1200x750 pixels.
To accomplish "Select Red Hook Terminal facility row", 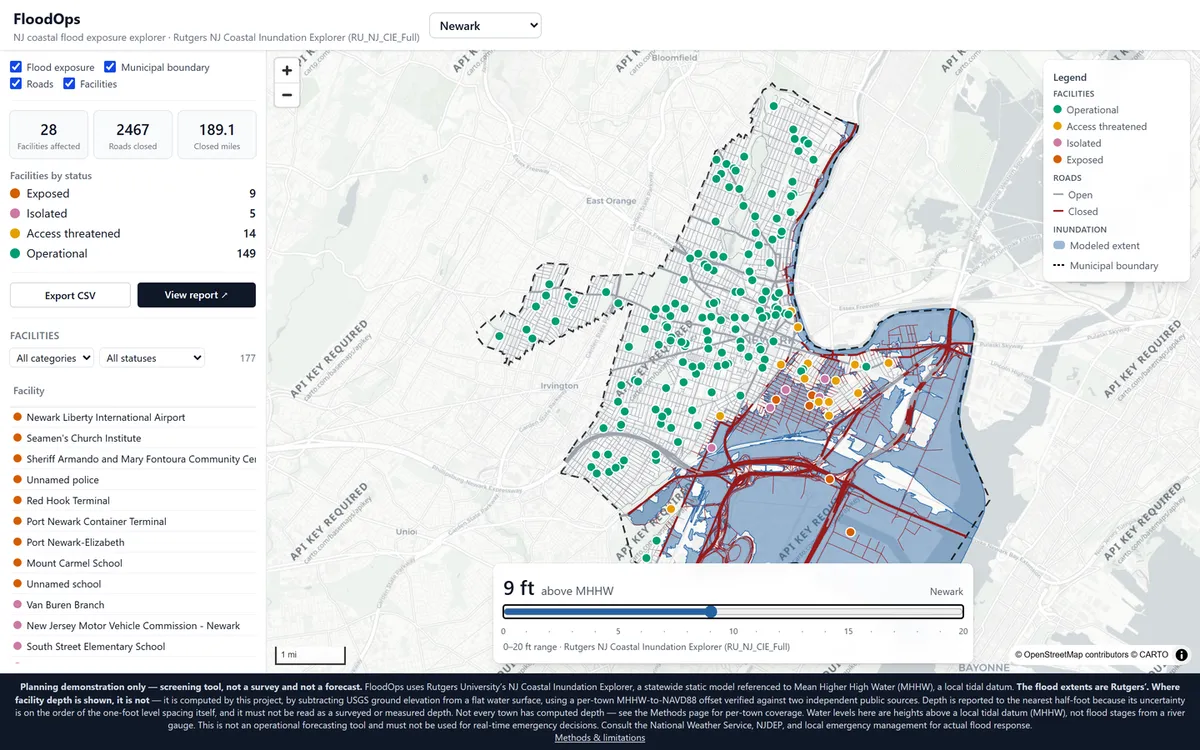I will point(133,501).
